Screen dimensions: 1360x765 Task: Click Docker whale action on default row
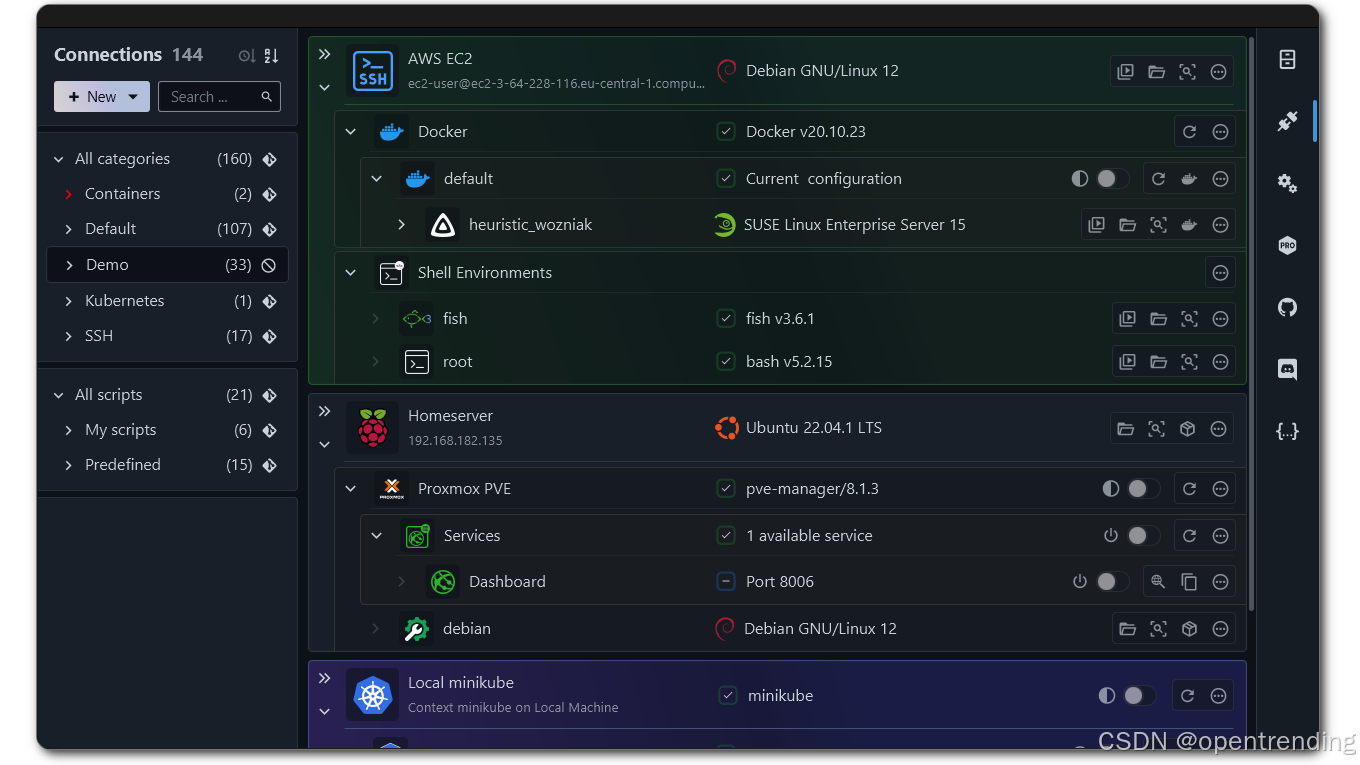click(x=1189, y=179)
